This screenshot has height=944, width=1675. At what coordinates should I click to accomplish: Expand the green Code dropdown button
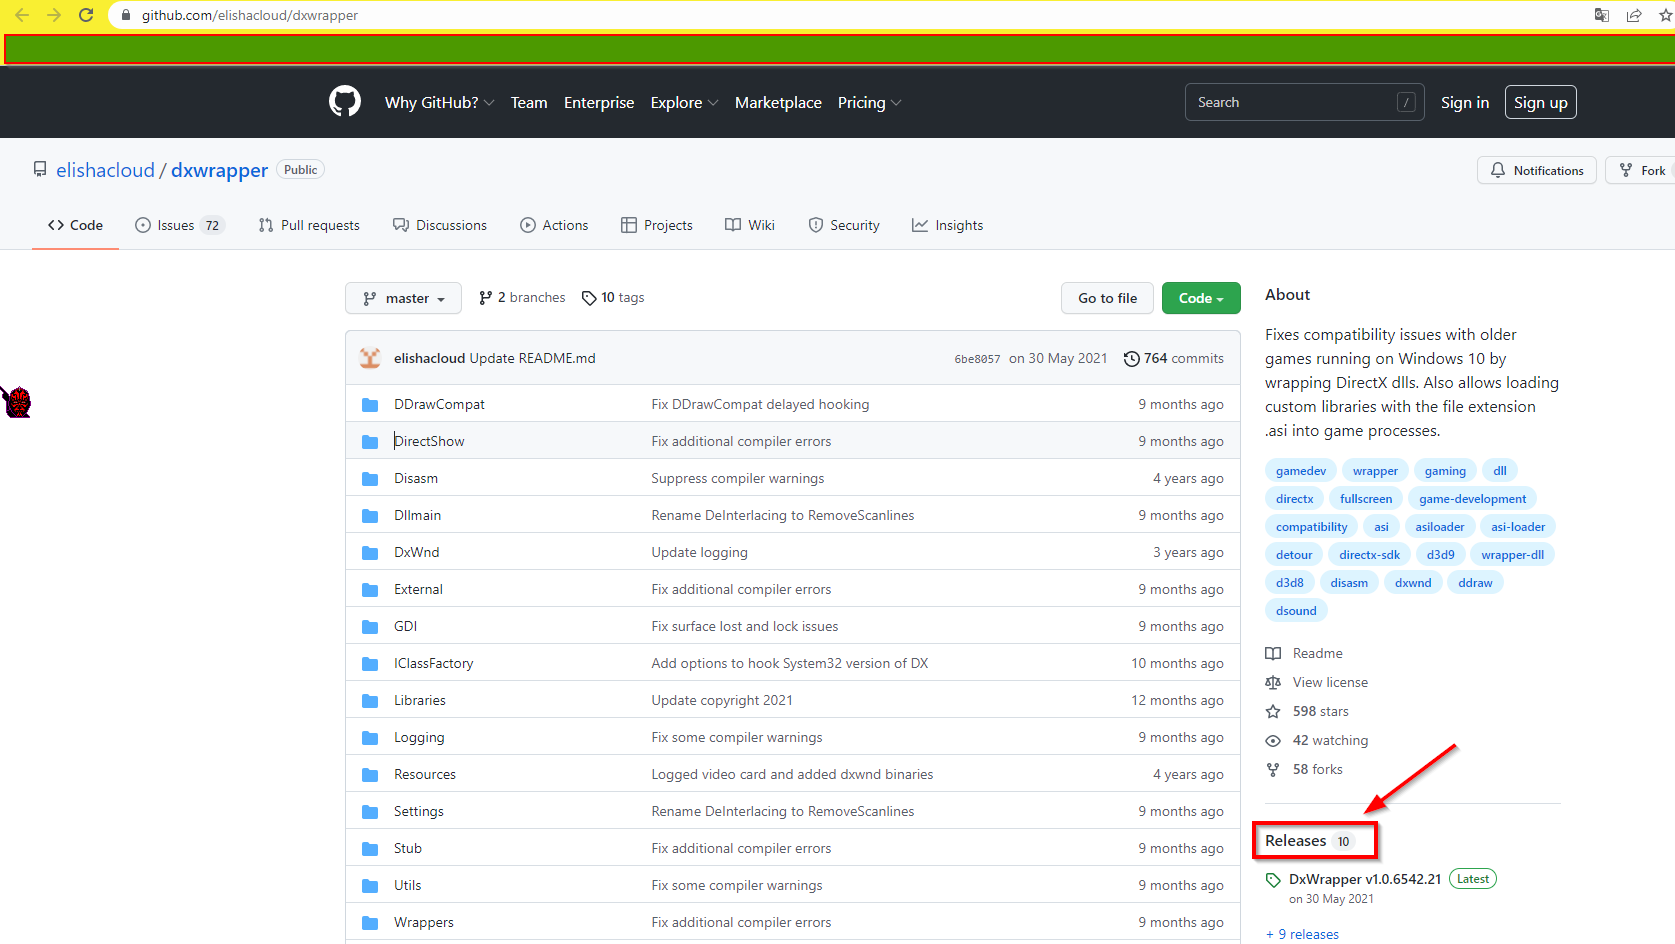1201,298
